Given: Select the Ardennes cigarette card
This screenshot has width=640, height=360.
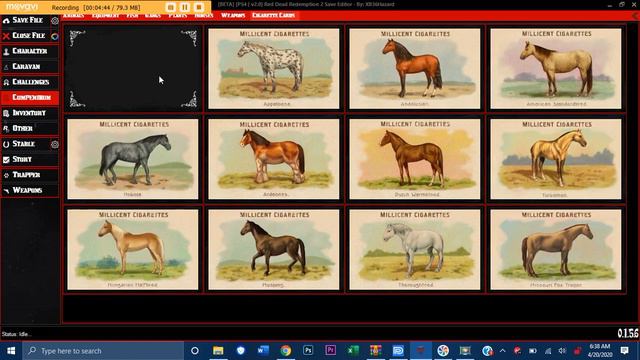Looking at the screenshot, I should click(x=273, y=159).
